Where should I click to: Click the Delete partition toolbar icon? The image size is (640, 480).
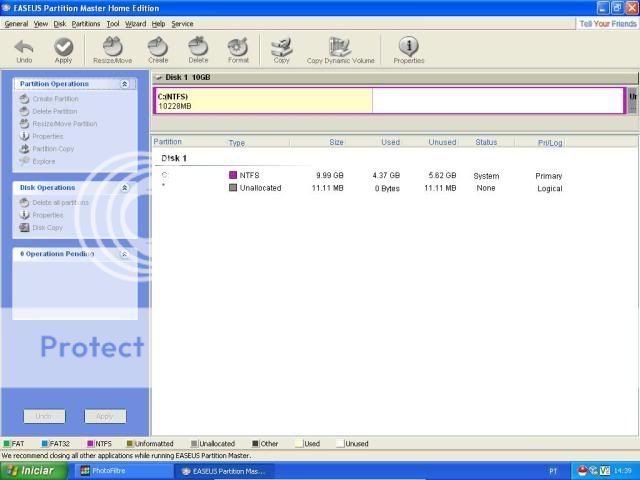pyautogui.click(x=198, y=51)
